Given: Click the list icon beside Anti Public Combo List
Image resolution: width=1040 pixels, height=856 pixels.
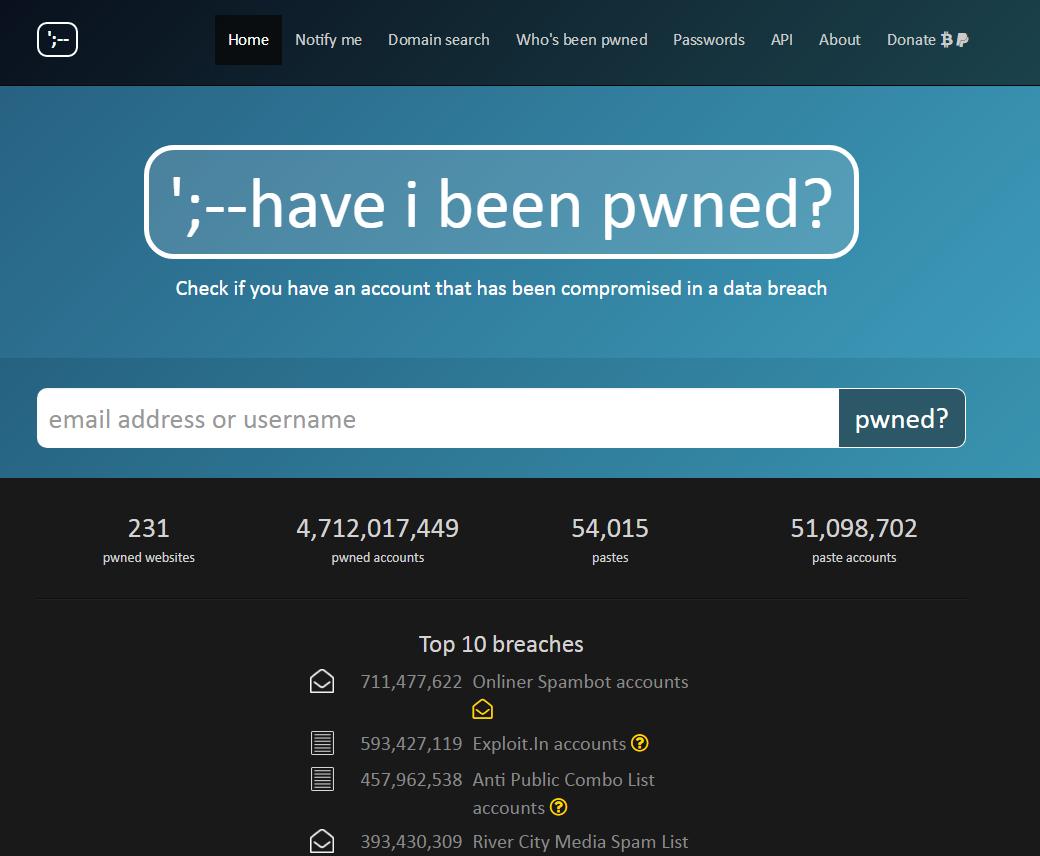Looking at the screenshot, I should (x=322, y=779).
